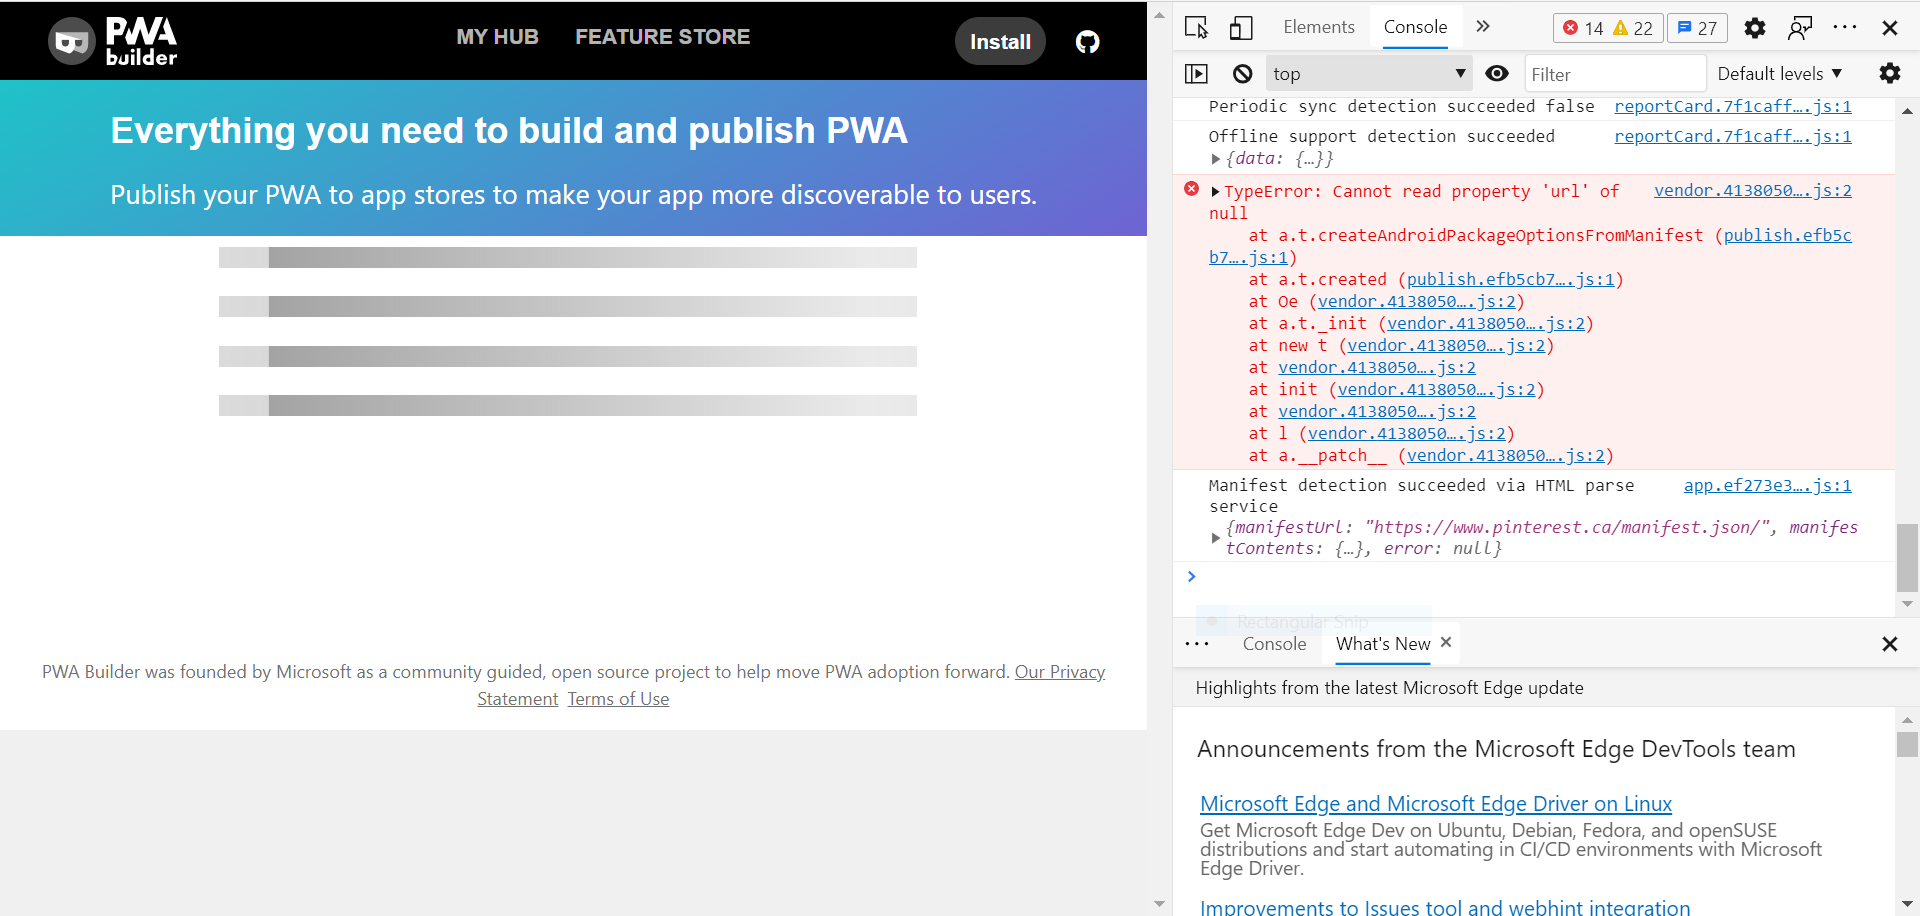Viewport: 1920px width, 916px height.
Task: Open the PWA Builder GitHub icon
Action: 1087,41
